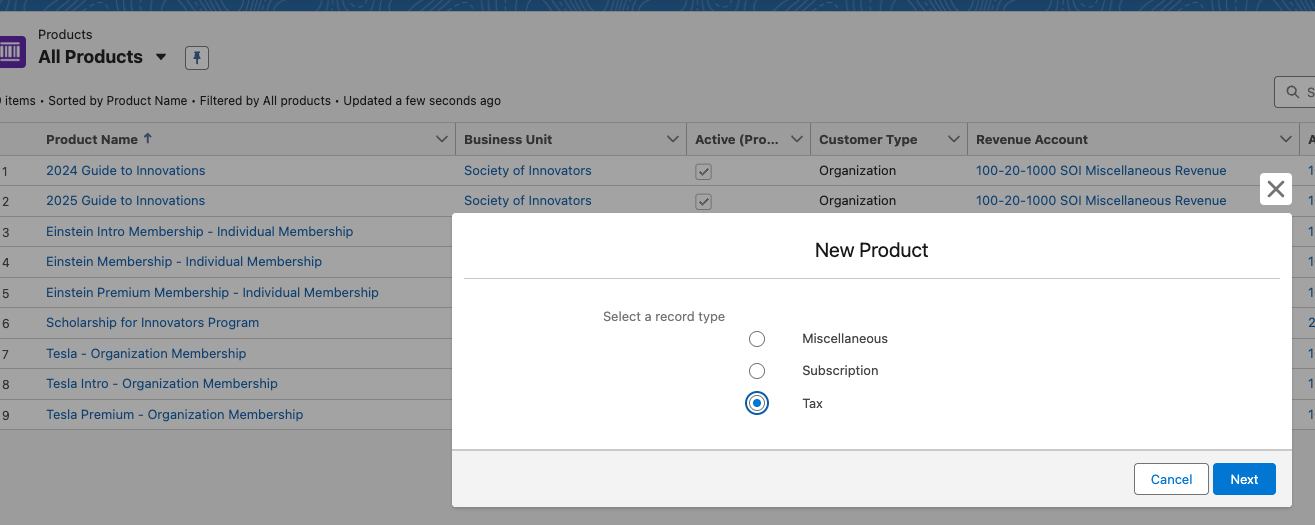Viewport: 1315px width, 525px height.
Task: Open 2024 Guide to Innovations product
Action: click(126, 170)
